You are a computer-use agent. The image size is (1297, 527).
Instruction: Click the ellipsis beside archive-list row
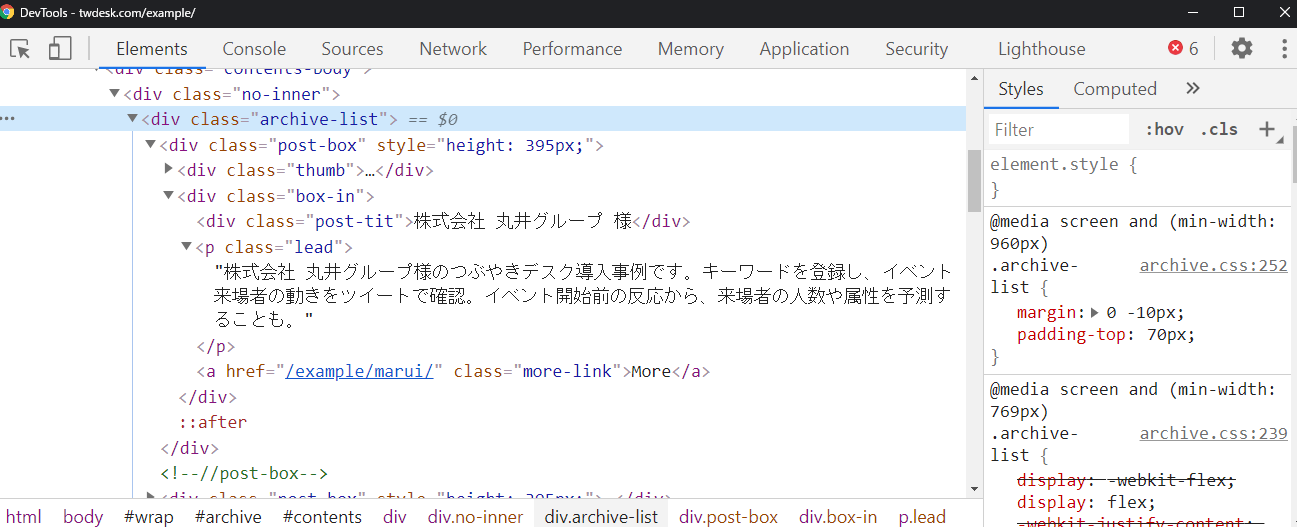(9, 119)
